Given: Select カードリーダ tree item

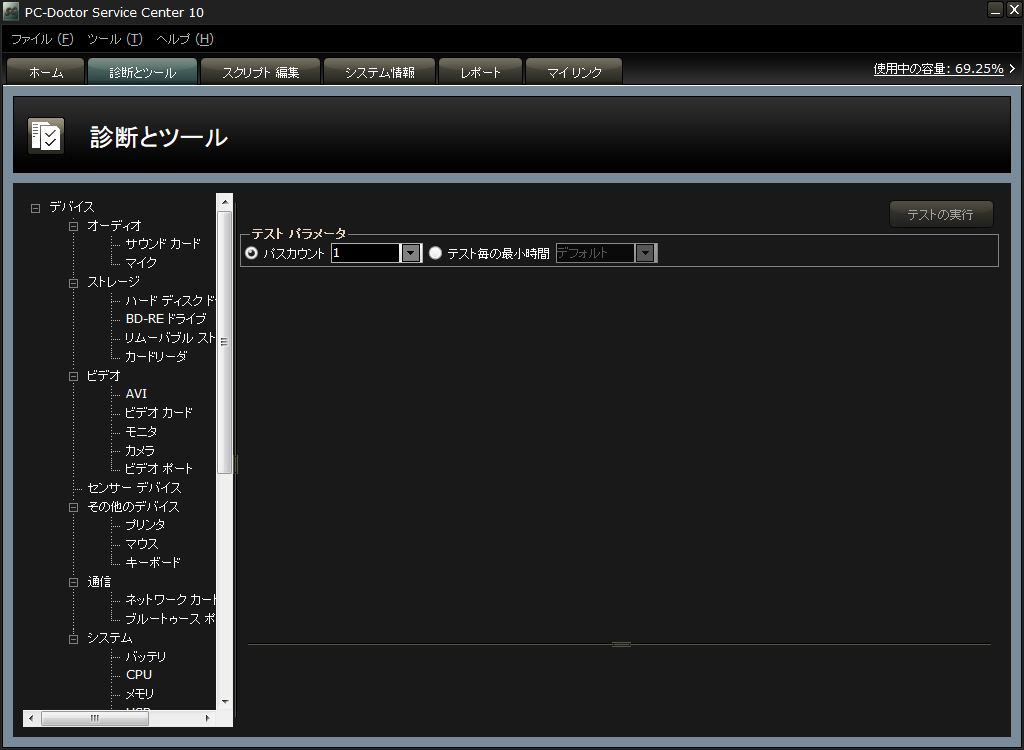Looking at the screenshot, I should coord(156,357).
